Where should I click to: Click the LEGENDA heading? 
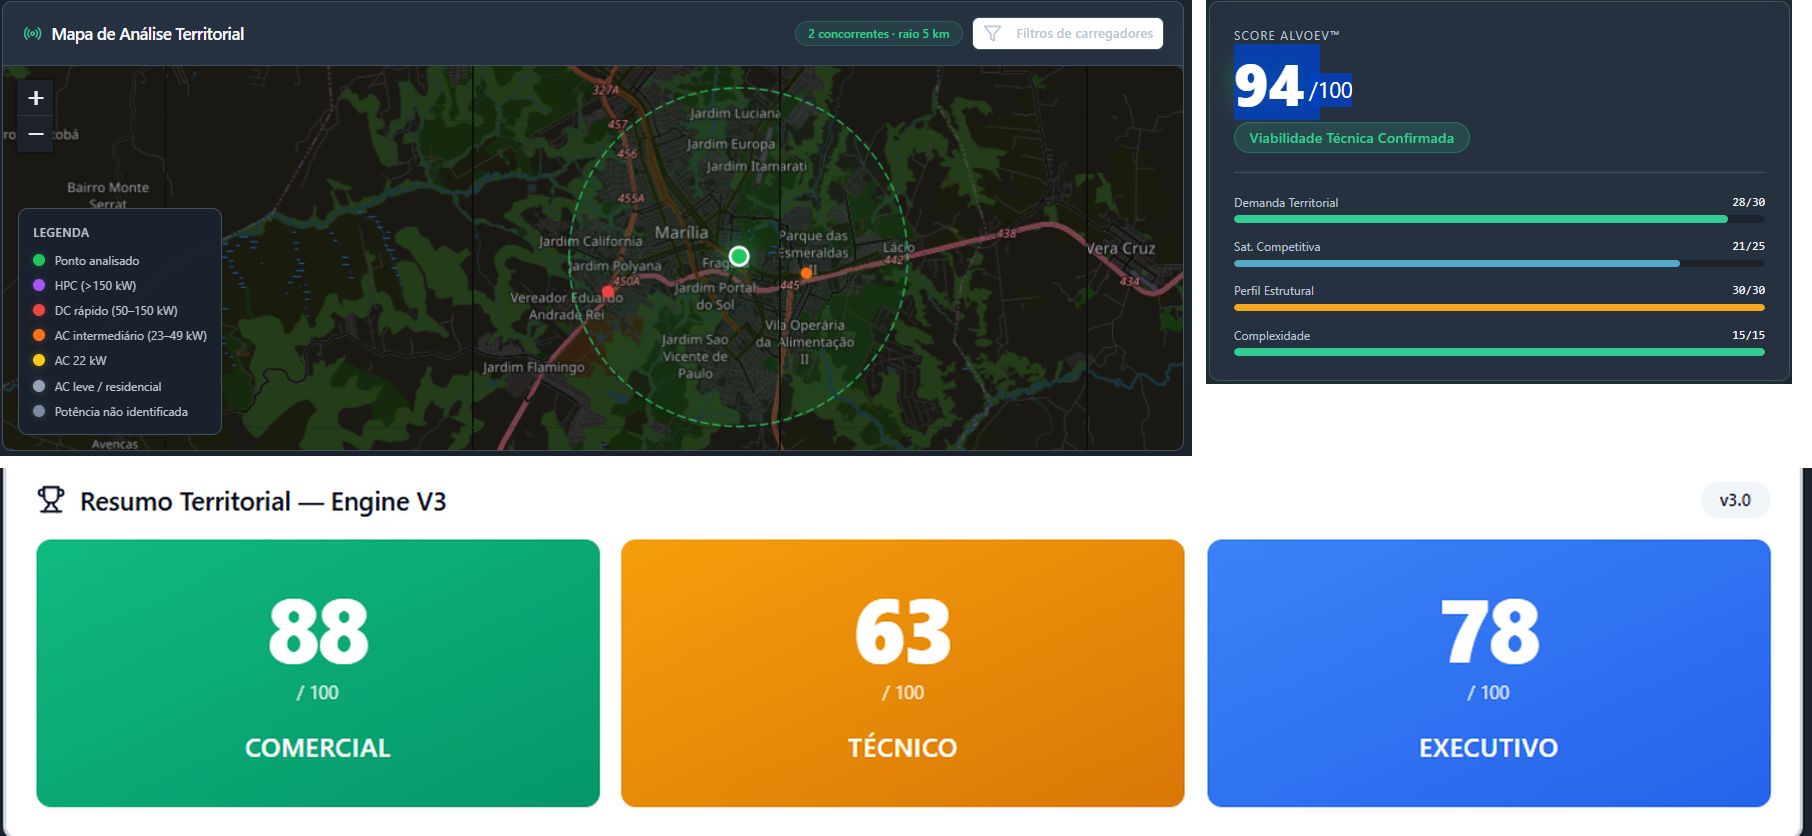pos(61,232)
